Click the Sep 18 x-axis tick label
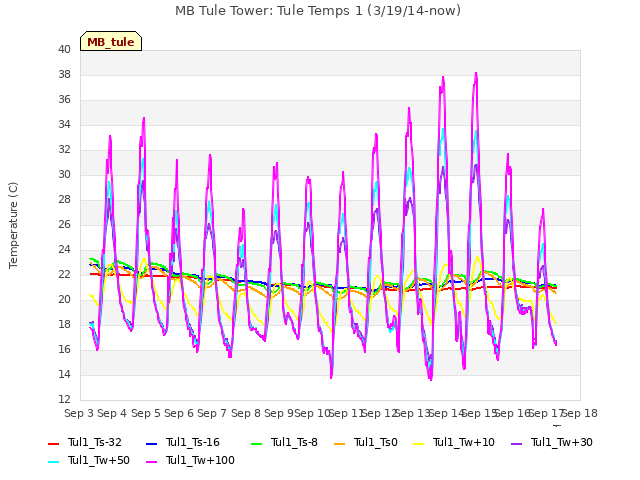 pos(580,413)
